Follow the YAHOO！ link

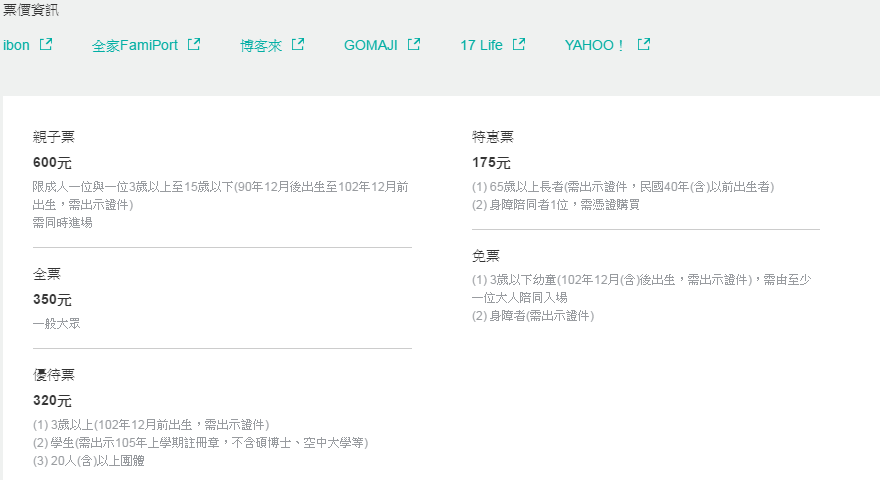pyautogui.click(x=594, y=45)
